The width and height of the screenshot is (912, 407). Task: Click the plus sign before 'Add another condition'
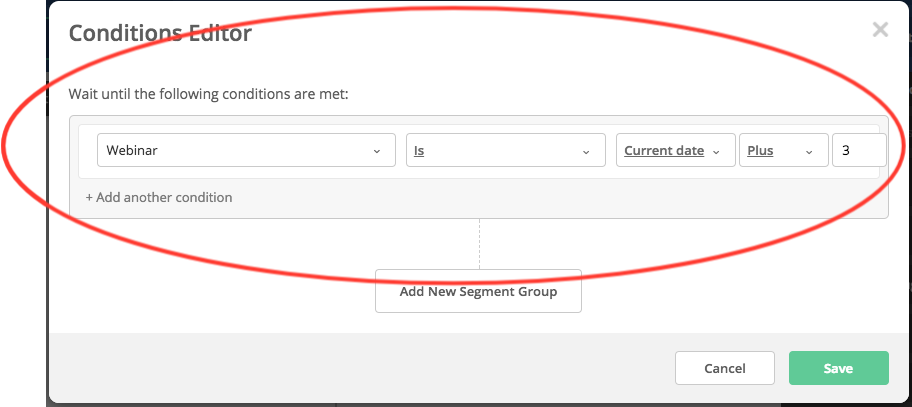tap(89, 197)
